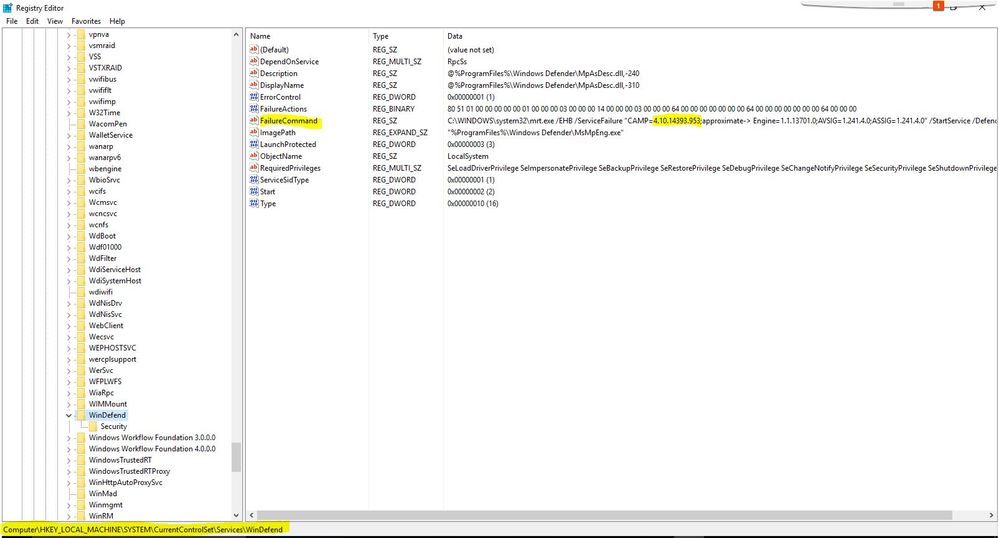Click the LaunchProtected DWORD icon

tap(254, 144)
